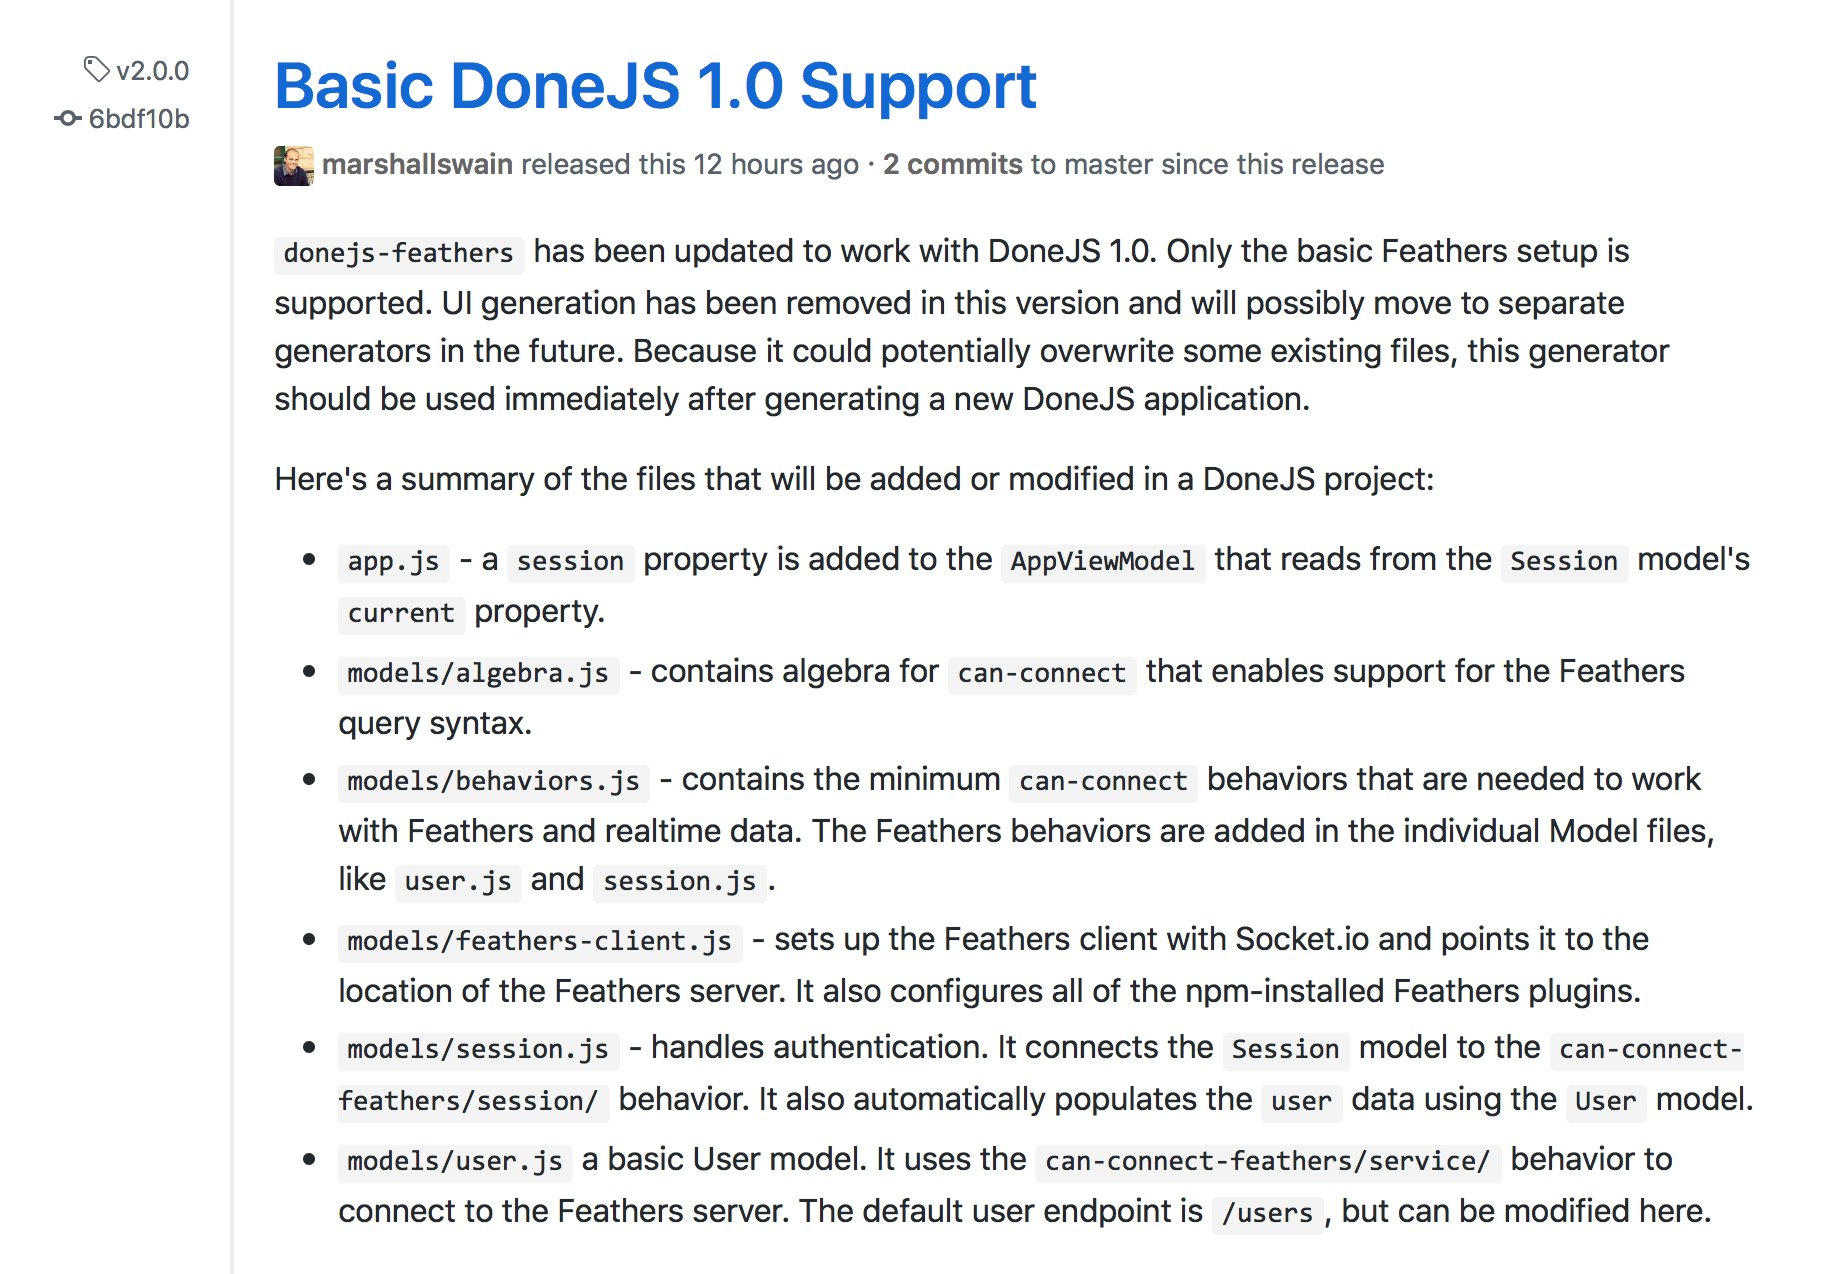Screen dimensions: 1824x1274
Task: Click the can-connect-feathers/service/ code text
Action: [x=1267, y=1161]
